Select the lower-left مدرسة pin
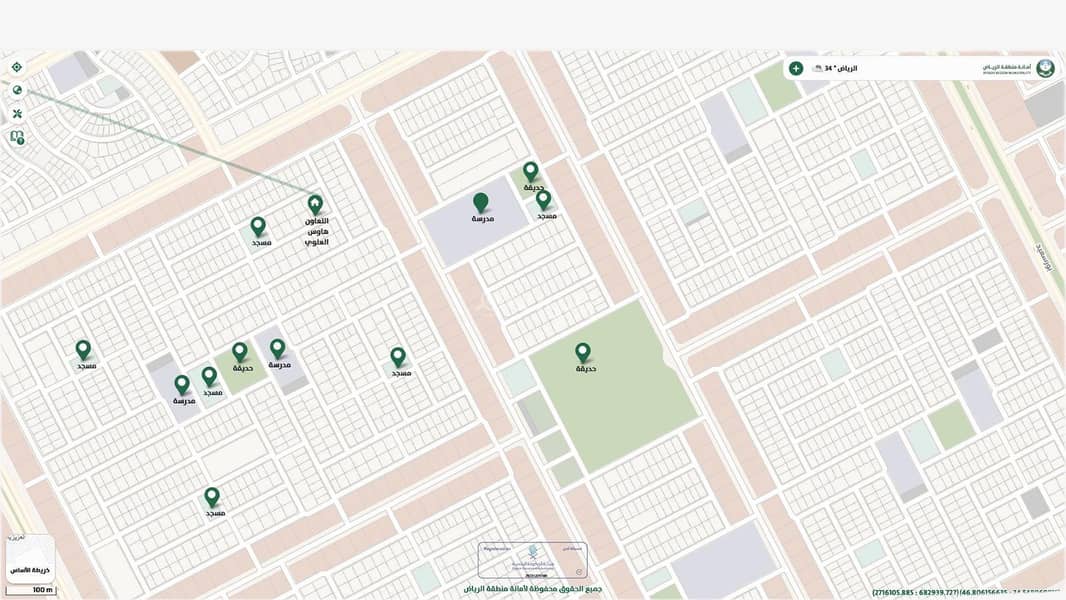 tap(182, 385)
